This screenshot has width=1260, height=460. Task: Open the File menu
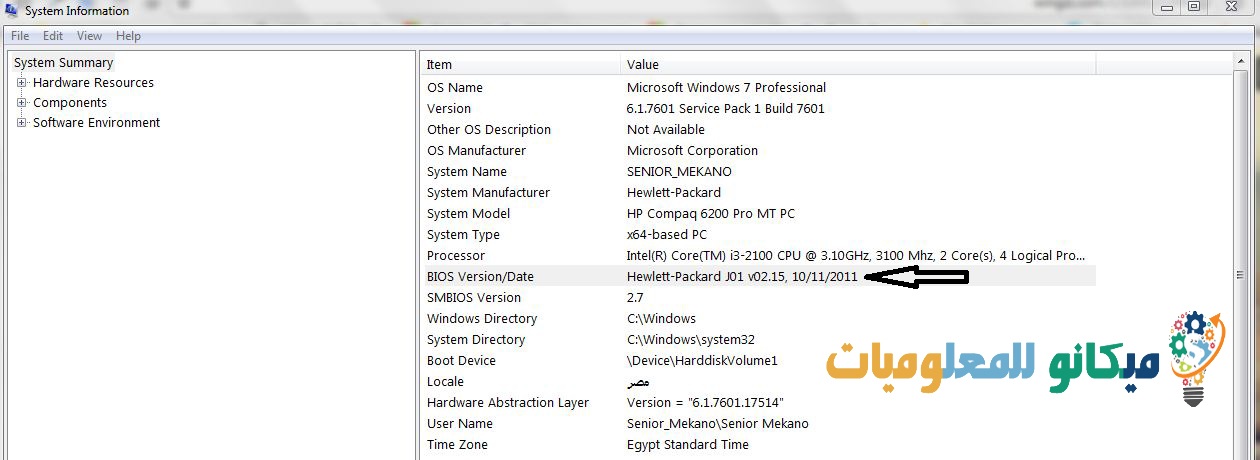point(20,36)
